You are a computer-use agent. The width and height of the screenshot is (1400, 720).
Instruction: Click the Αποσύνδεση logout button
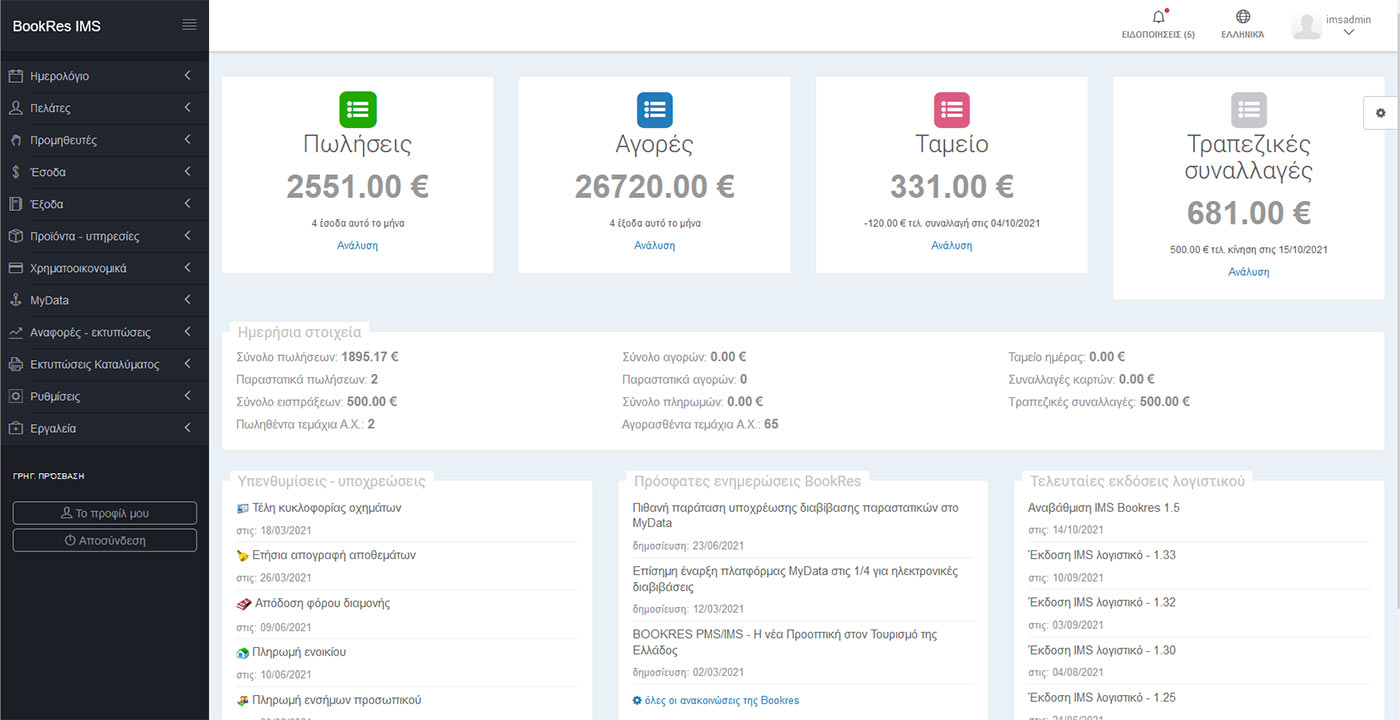click(x=105, y=540)
